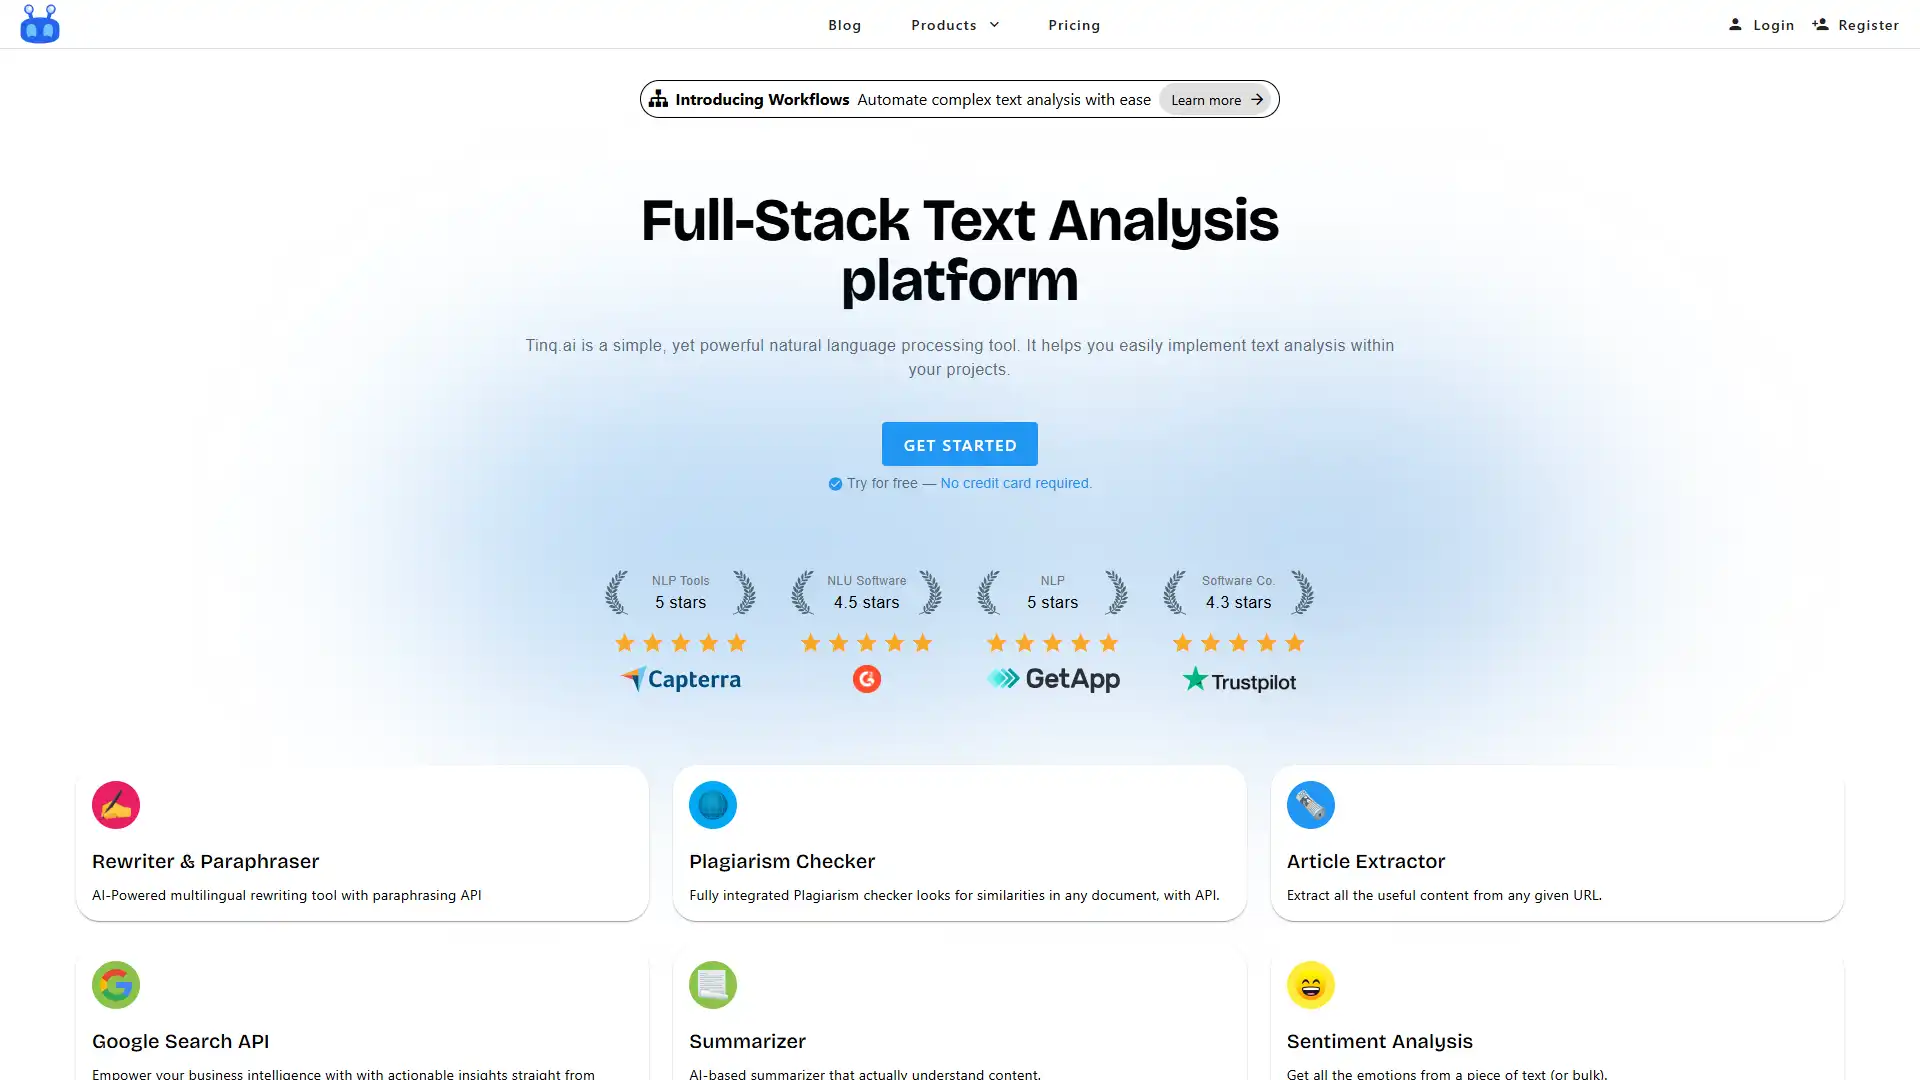Click the Tinq AI robot logo icon
Image resolution: width=1920 pixels, height=1080 pixels.
(x=40, y=24)
